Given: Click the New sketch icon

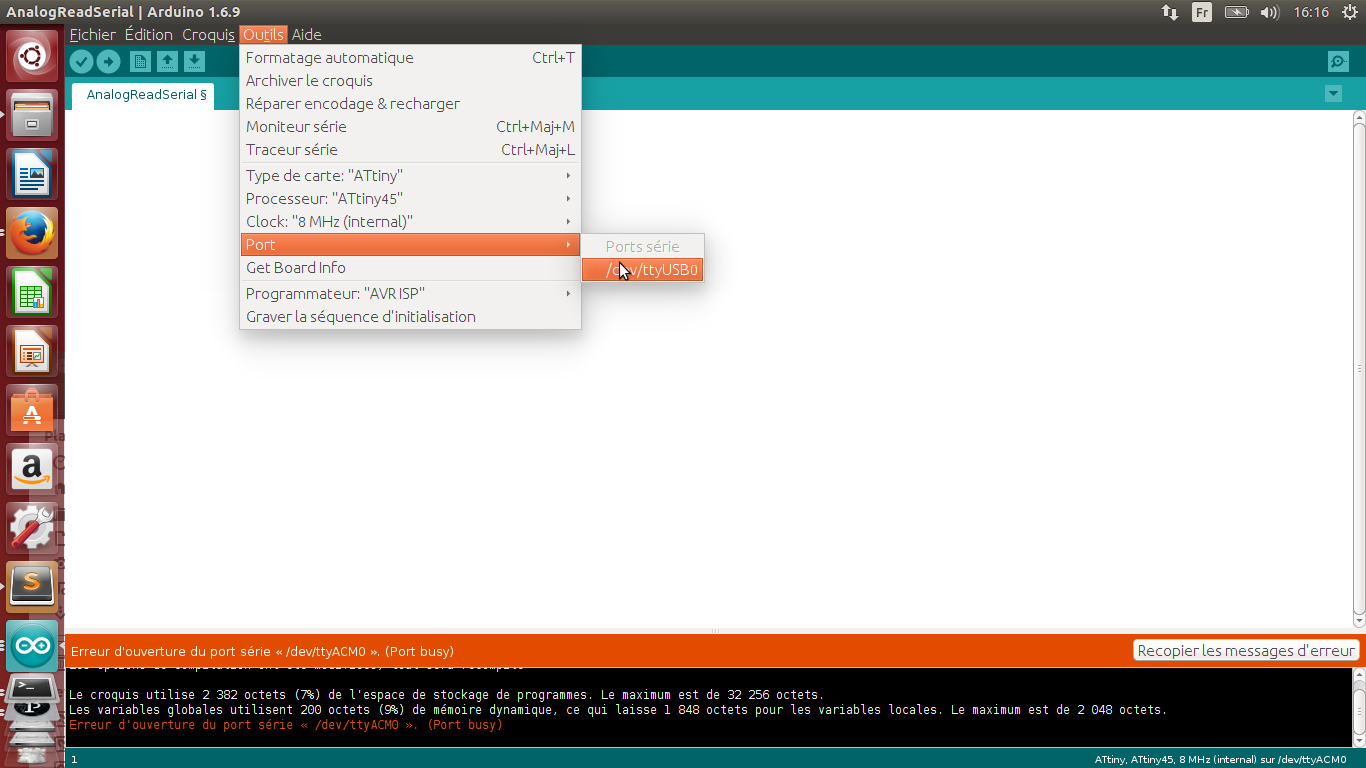Looking at the screenshot, I should point(141,62).
